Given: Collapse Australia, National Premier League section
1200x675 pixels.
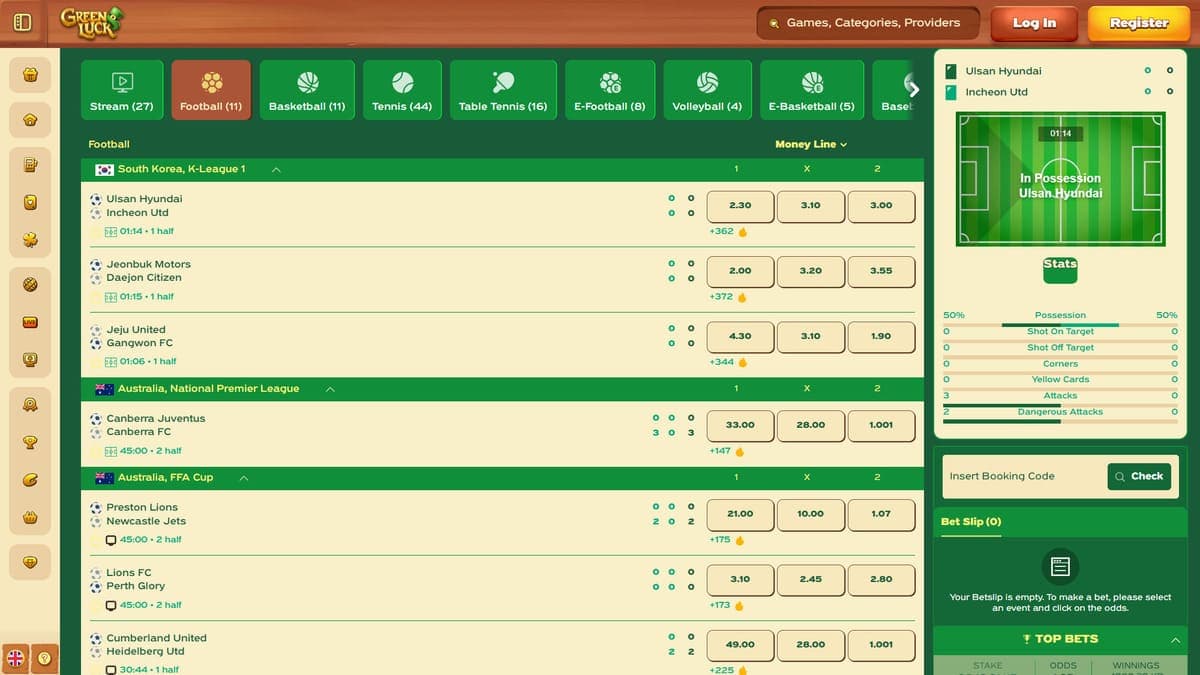Looking at the screenshot, I should click(330, 389).
